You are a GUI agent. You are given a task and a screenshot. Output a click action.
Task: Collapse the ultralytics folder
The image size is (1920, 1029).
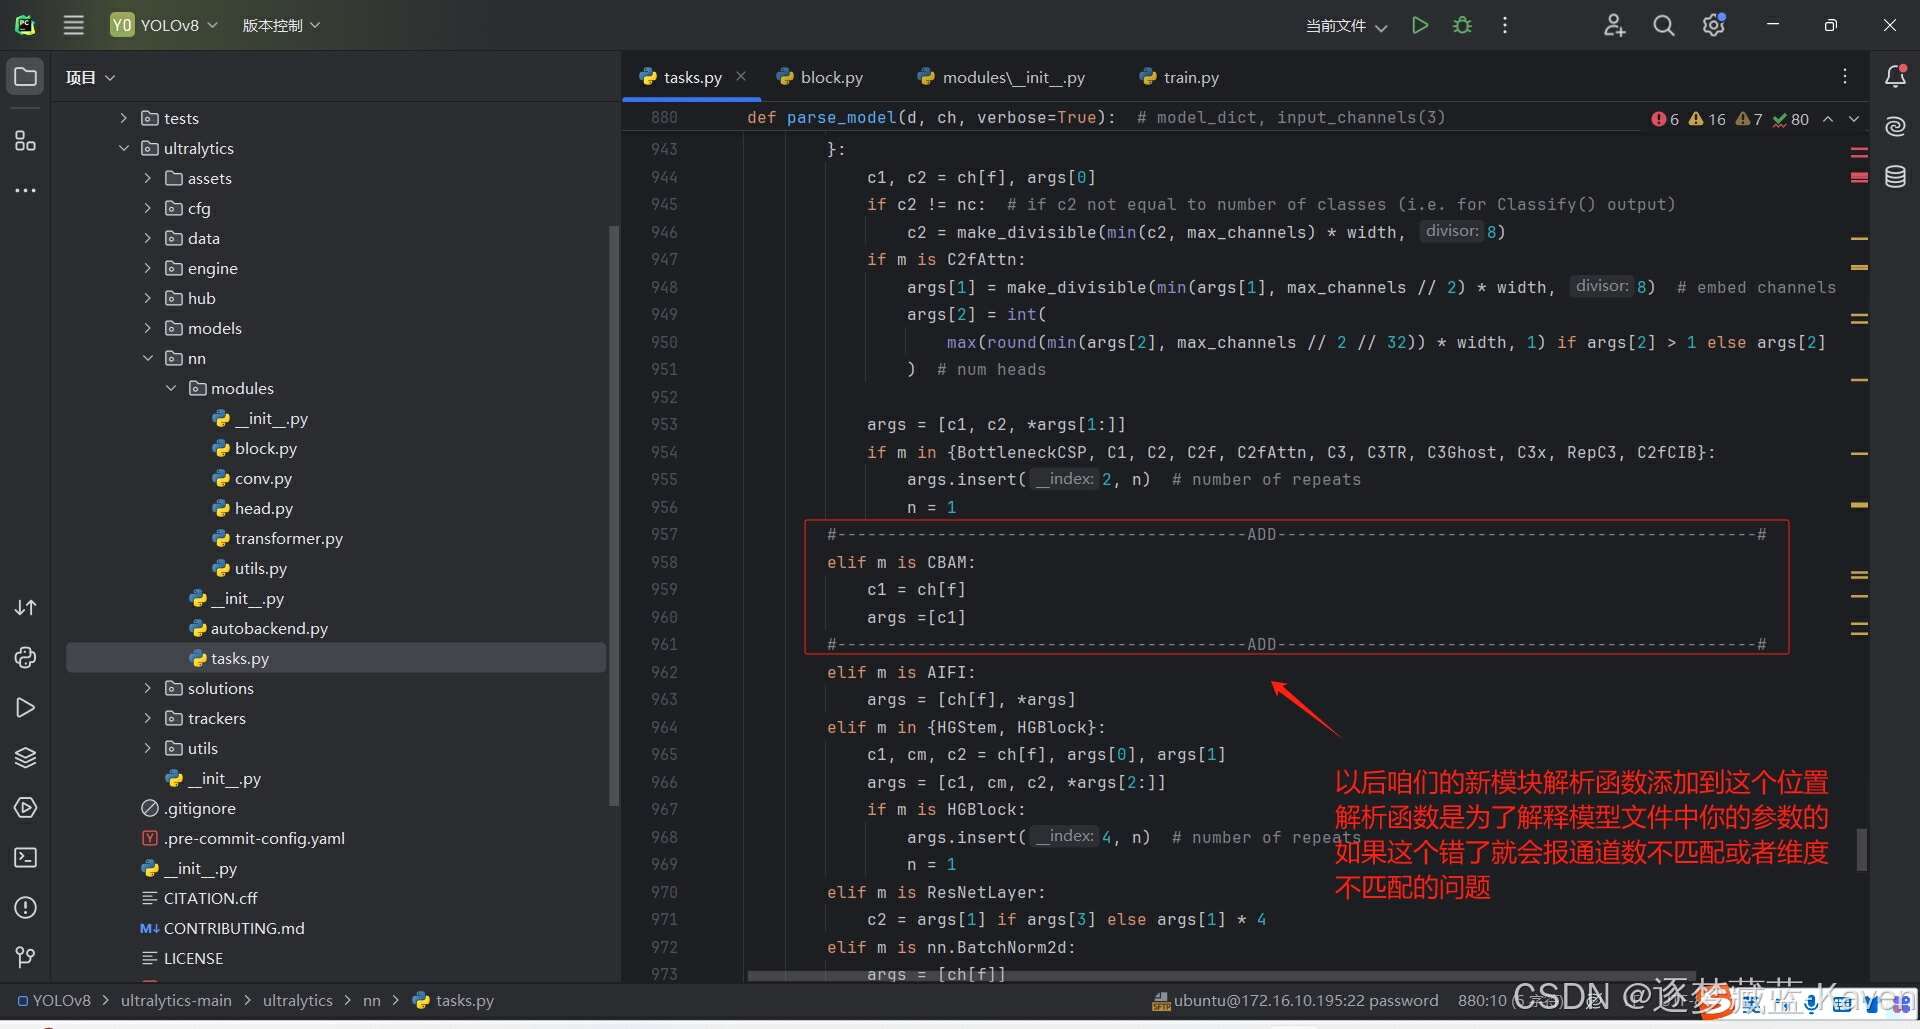pyautogui.click(x=124, y=148)
